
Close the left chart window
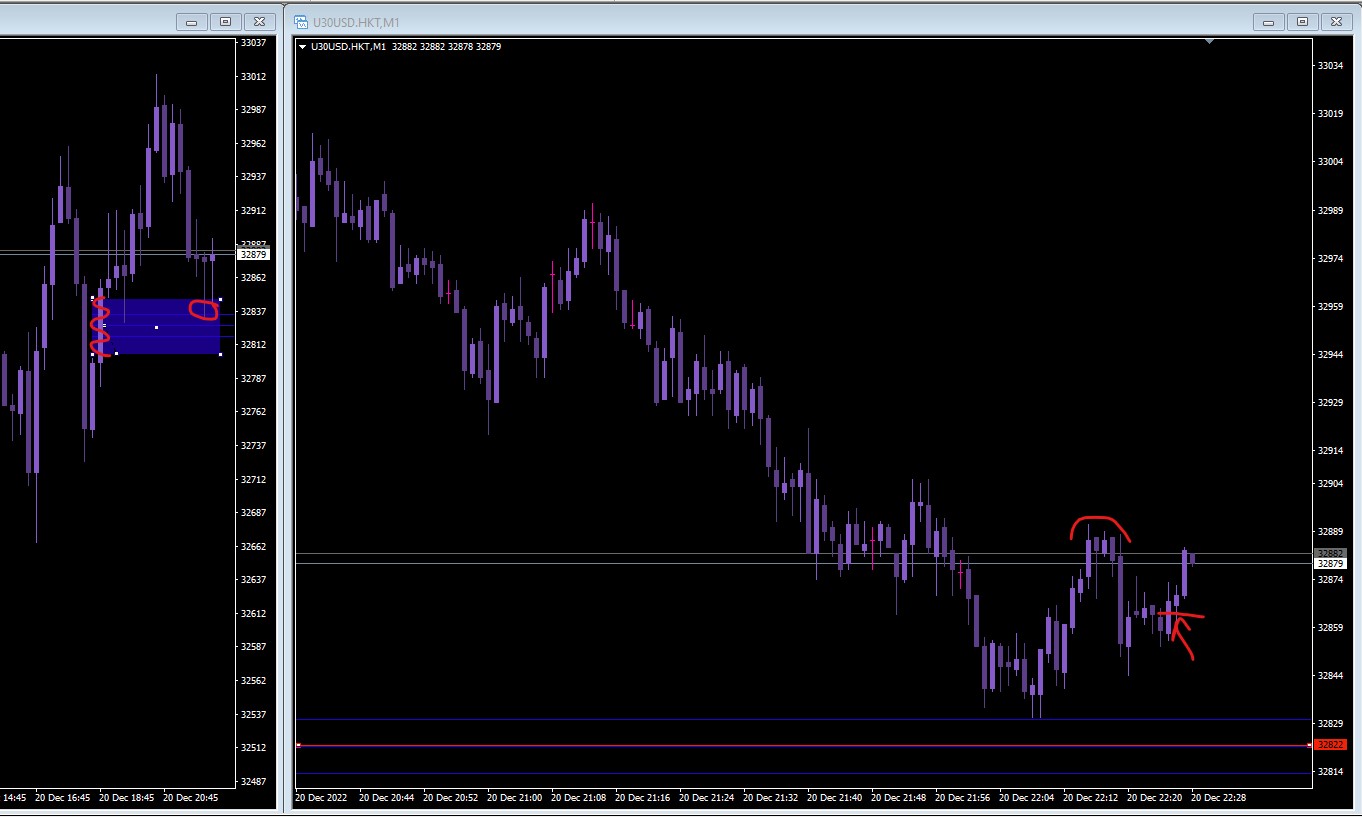point(259,21)
